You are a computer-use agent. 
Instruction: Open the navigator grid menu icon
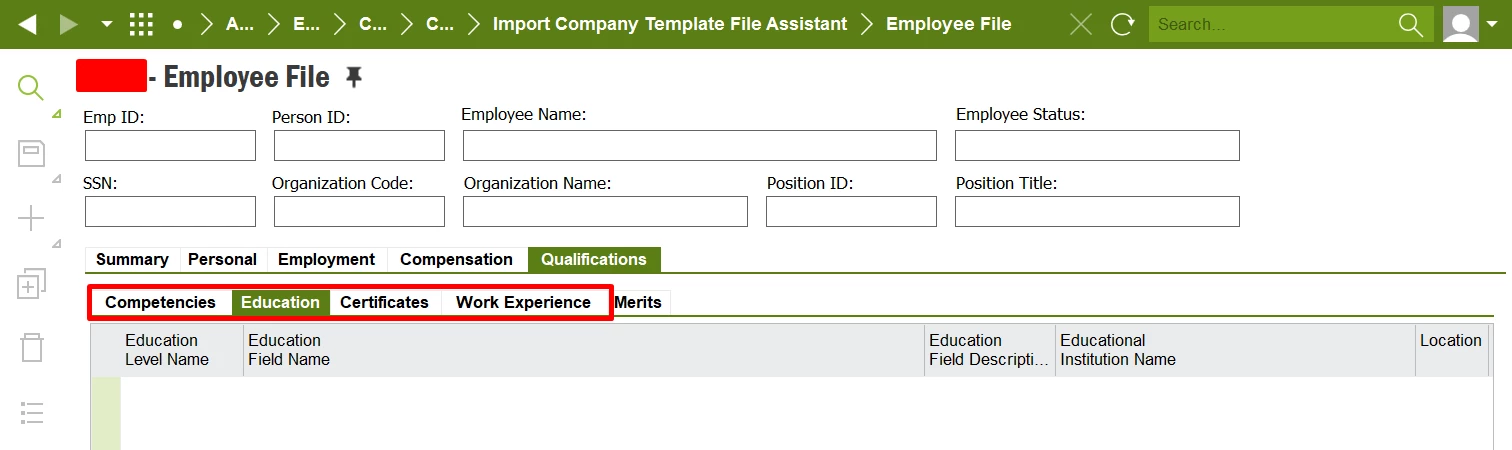(141, 24)
